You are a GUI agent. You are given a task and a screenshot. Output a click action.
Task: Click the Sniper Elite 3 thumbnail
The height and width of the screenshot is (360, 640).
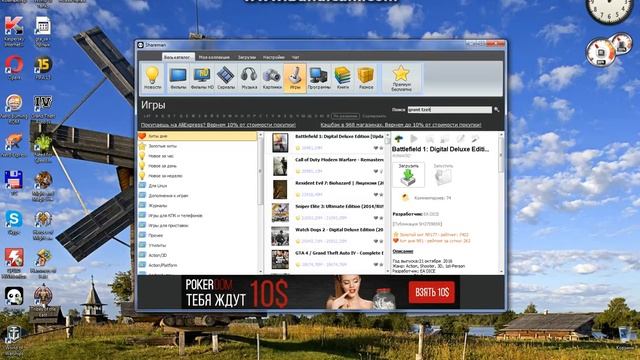280,212
